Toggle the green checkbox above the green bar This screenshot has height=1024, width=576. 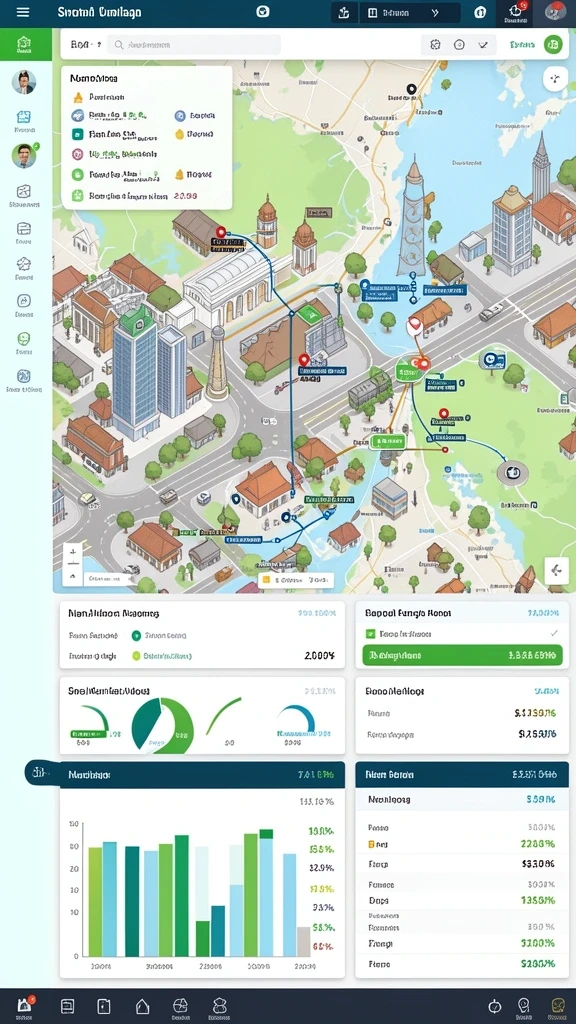(370, 633)
